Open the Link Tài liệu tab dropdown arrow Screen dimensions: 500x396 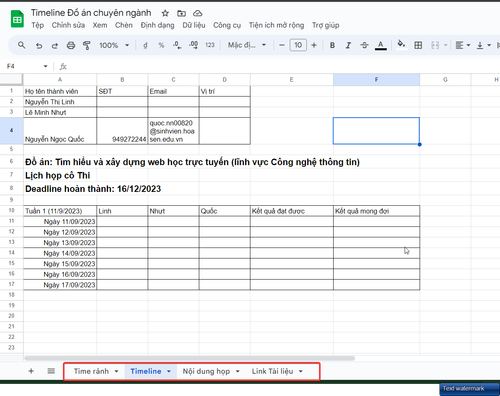click(x=301, y=371)
